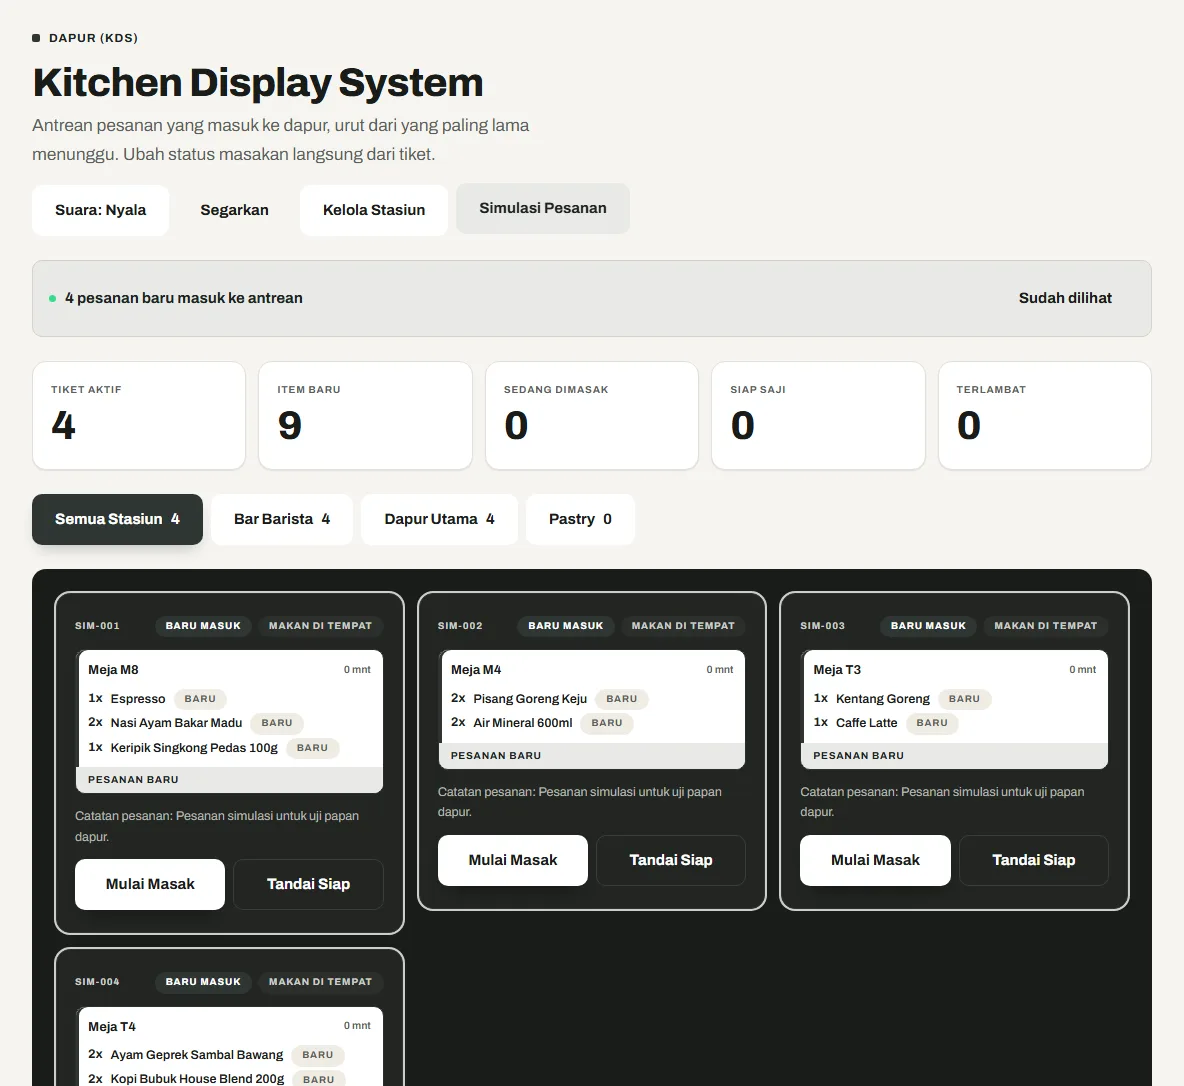Click BARU MASUK badge on SIM-003
Viewport: 1184px width, 1086px height.
928,626
